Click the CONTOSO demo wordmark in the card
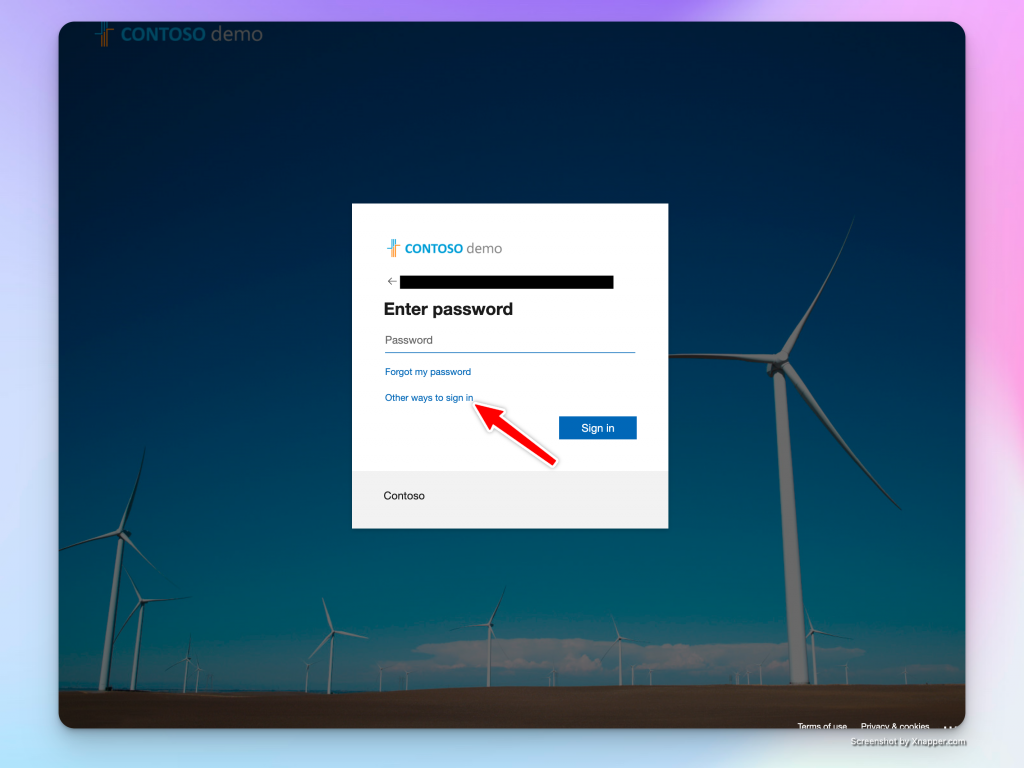The image size is (1024, 768). tap(453, 249)
